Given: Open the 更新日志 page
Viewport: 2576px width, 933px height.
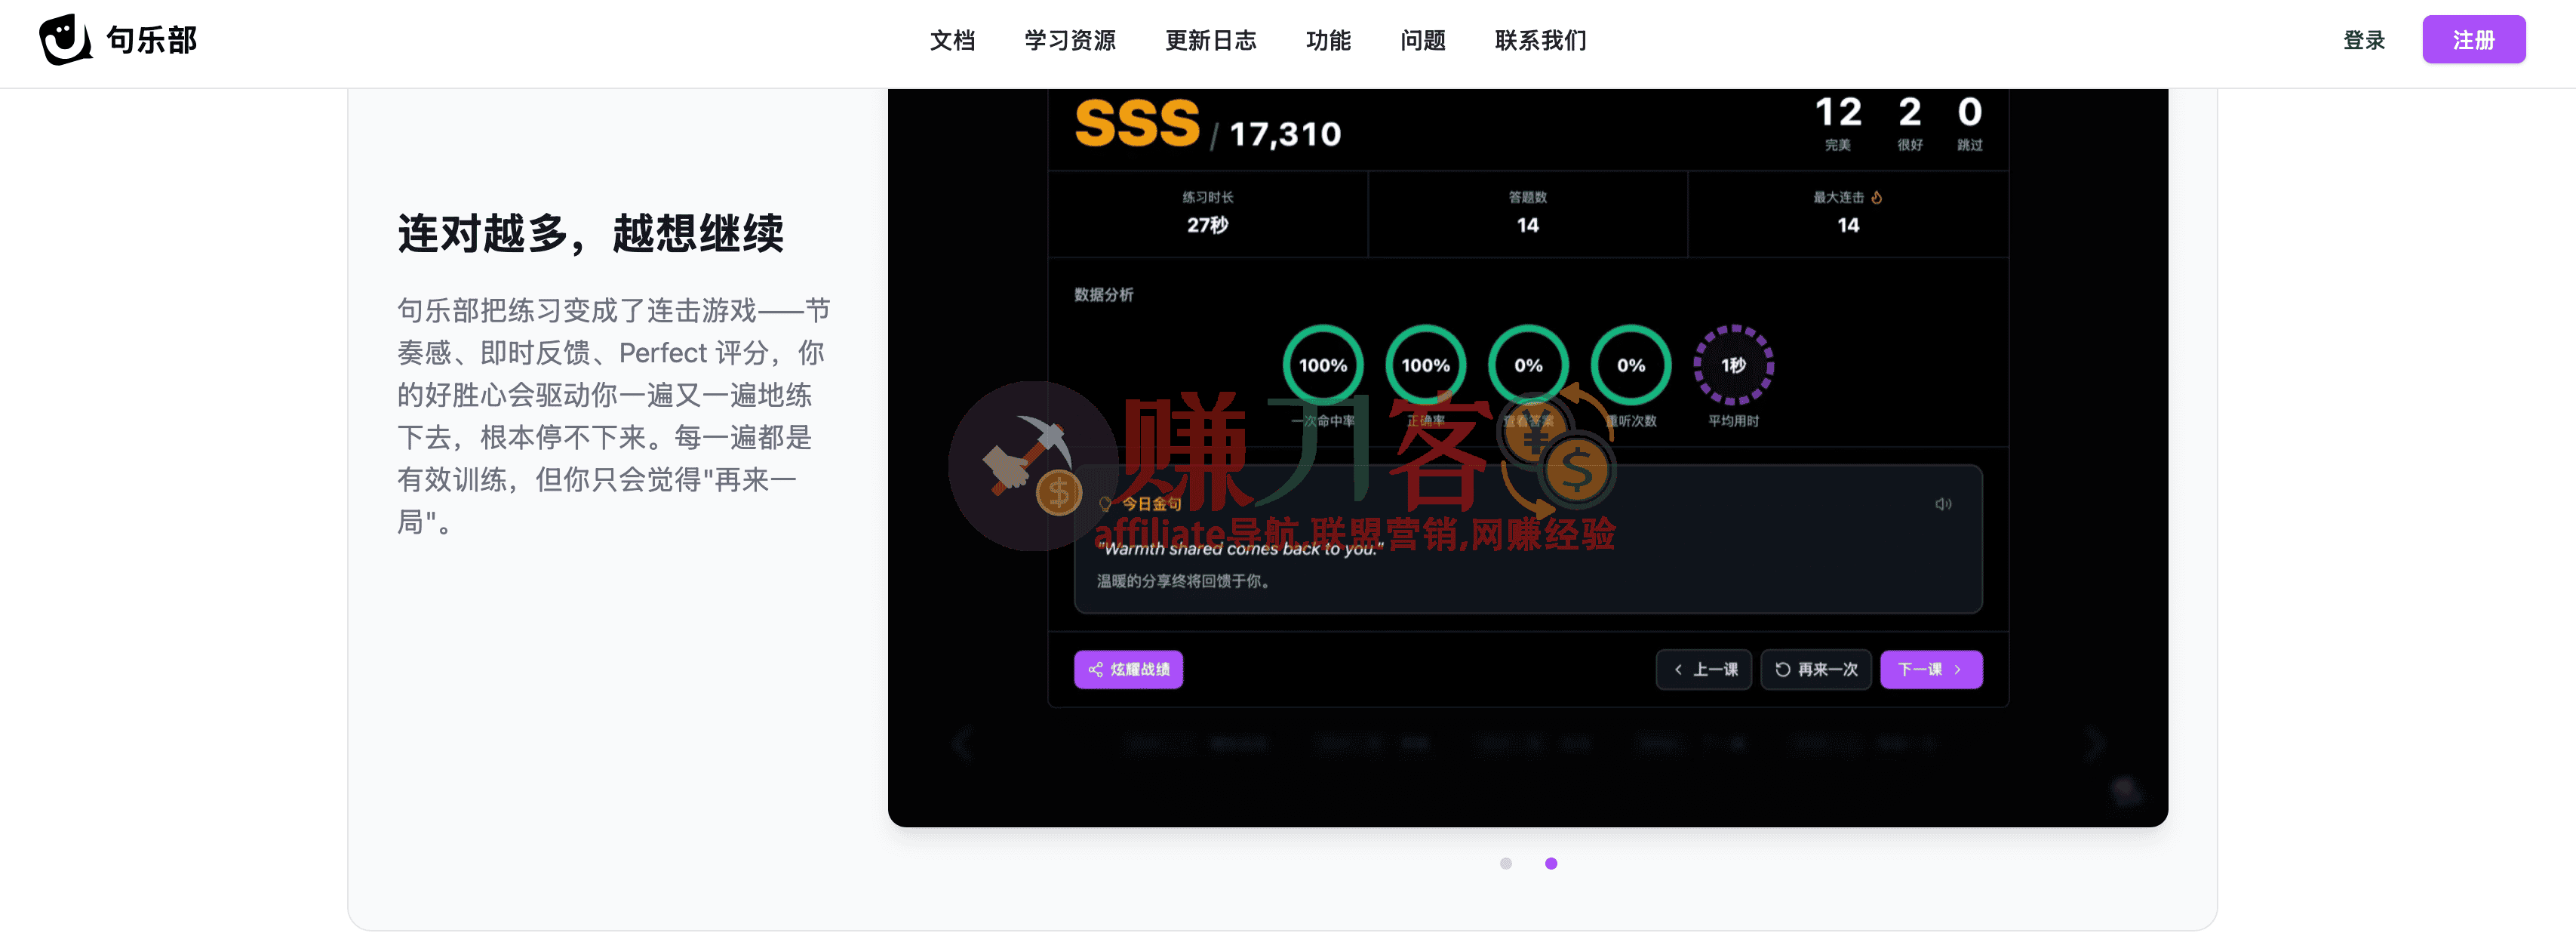Looking at the screenshot, I should 1211,40.
